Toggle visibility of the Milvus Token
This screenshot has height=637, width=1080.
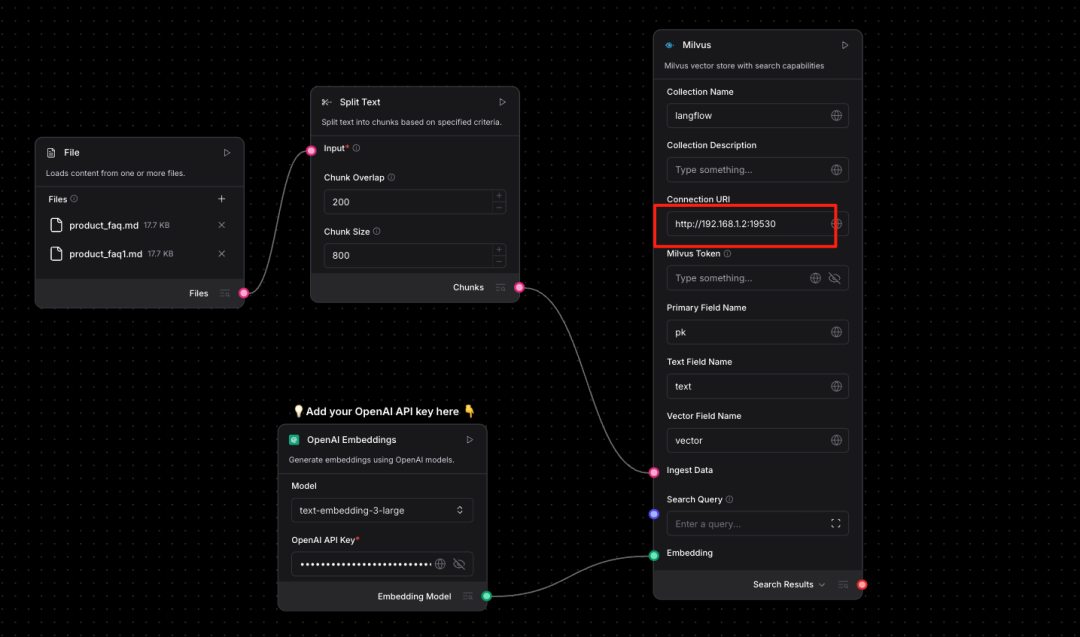[x=835, y=278]
